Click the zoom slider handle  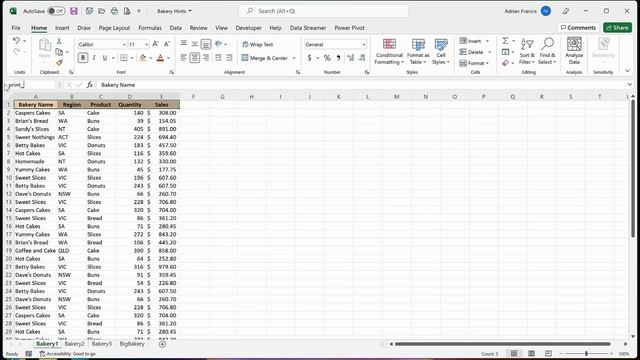[x=587, y=353]
